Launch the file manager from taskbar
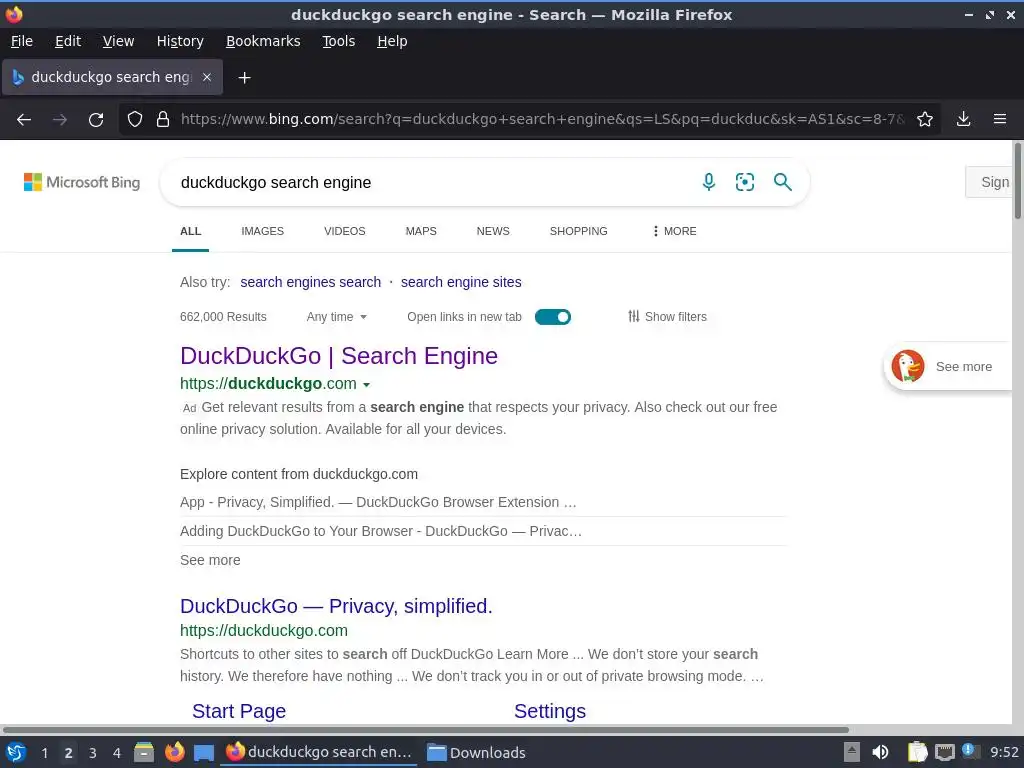This screenshot has width=1024, height=768. pos(144,752)
